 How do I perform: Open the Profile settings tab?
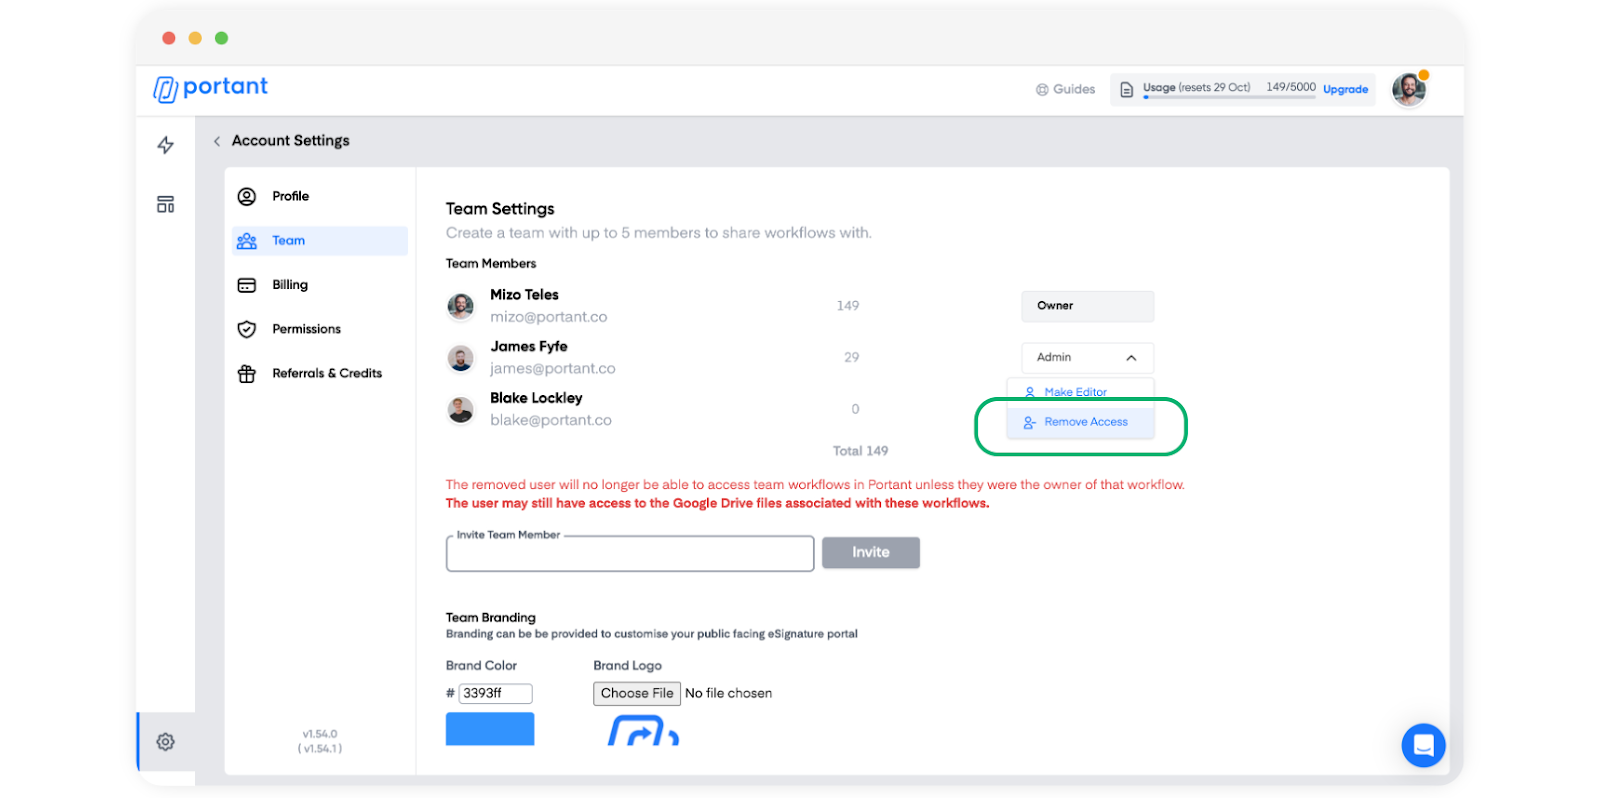(320, 196)
